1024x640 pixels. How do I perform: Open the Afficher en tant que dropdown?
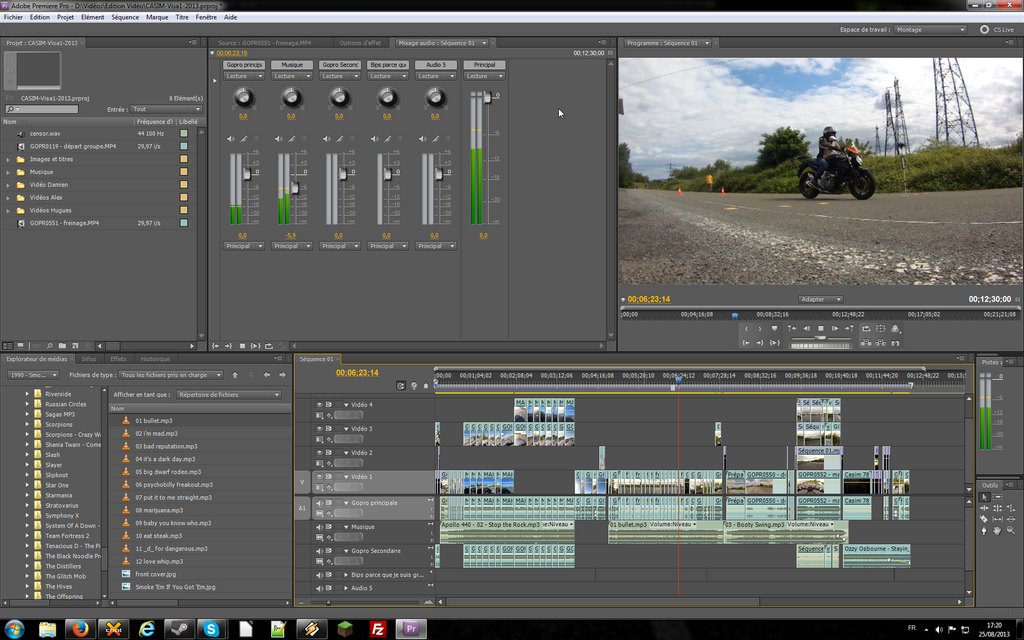pos(229,394)
